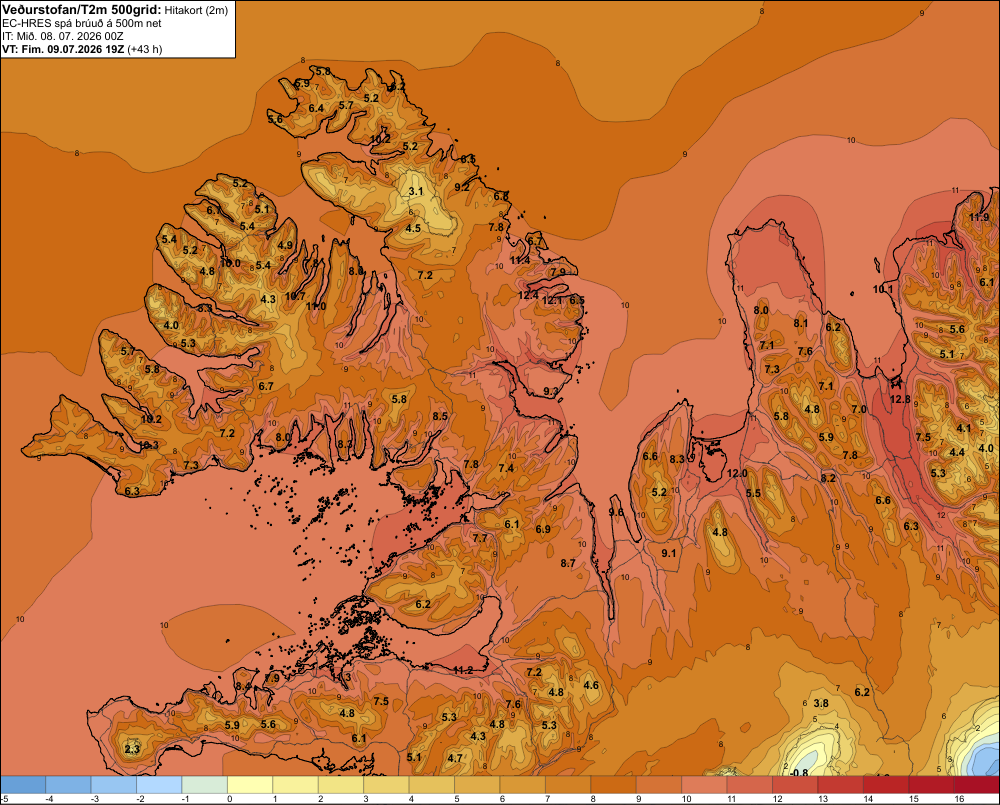Click the 9.6 temperature label
The image size is (1000, 805).
(x=616, y=512)
